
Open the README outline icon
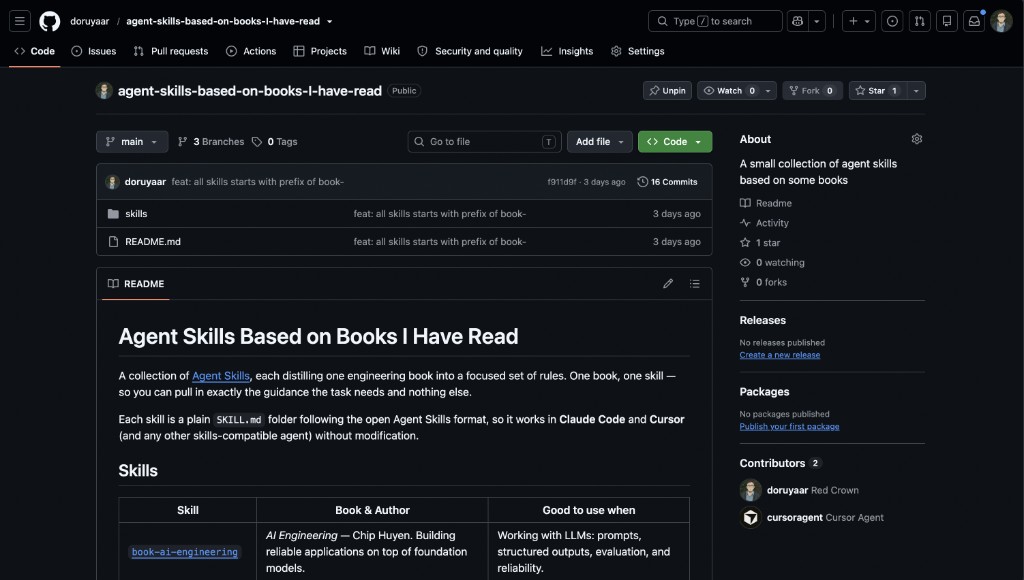[x=694, y=283]
